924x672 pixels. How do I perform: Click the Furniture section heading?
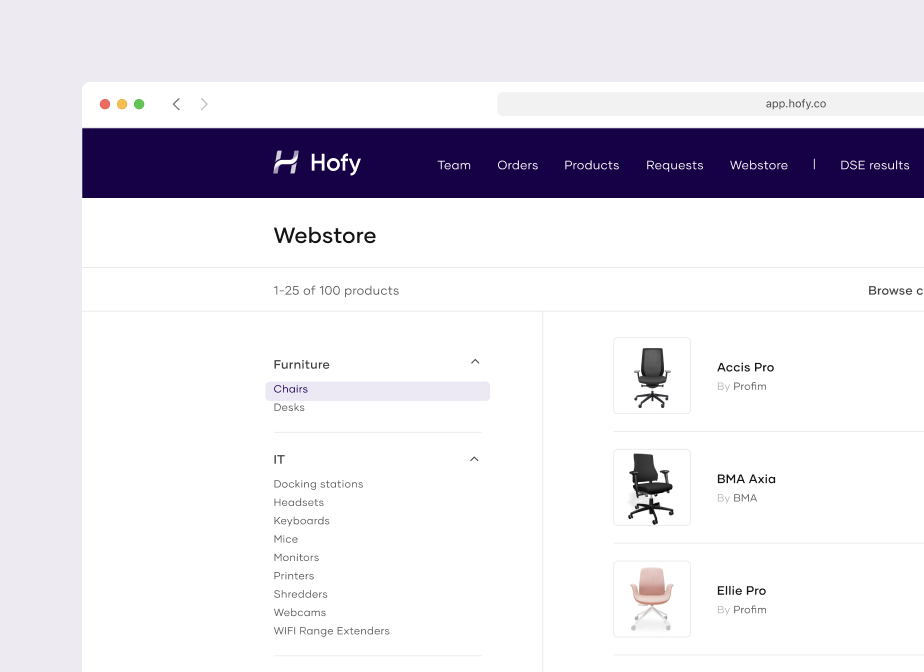click(301, 364)
